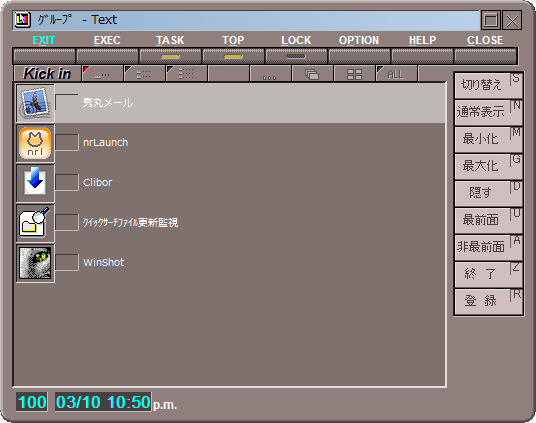
Task: Tick the checkbox beside nrLaunch
Action: point(67,142)
